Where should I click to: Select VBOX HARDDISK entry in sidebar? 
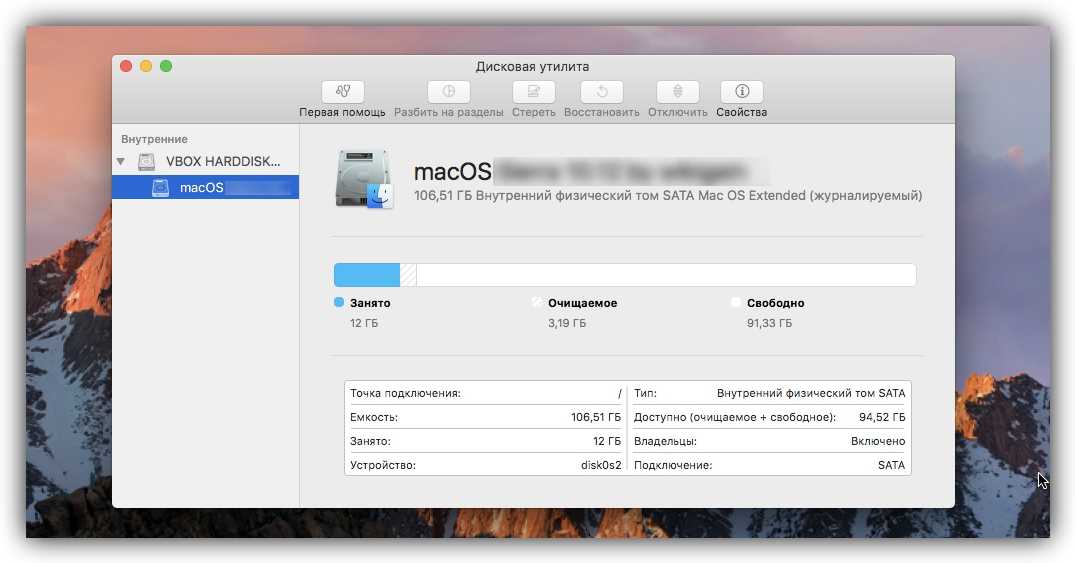click(x=223, y=162)
